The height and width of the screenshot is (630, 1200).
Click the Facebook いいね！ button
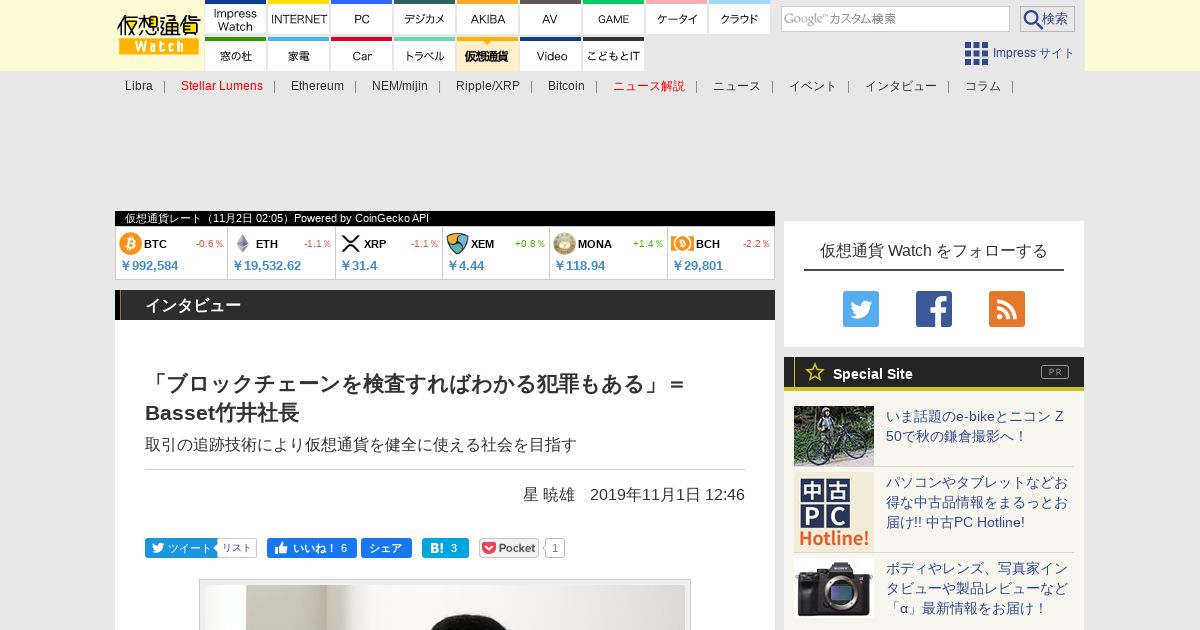pyautogui.click(x=312, y=548)
